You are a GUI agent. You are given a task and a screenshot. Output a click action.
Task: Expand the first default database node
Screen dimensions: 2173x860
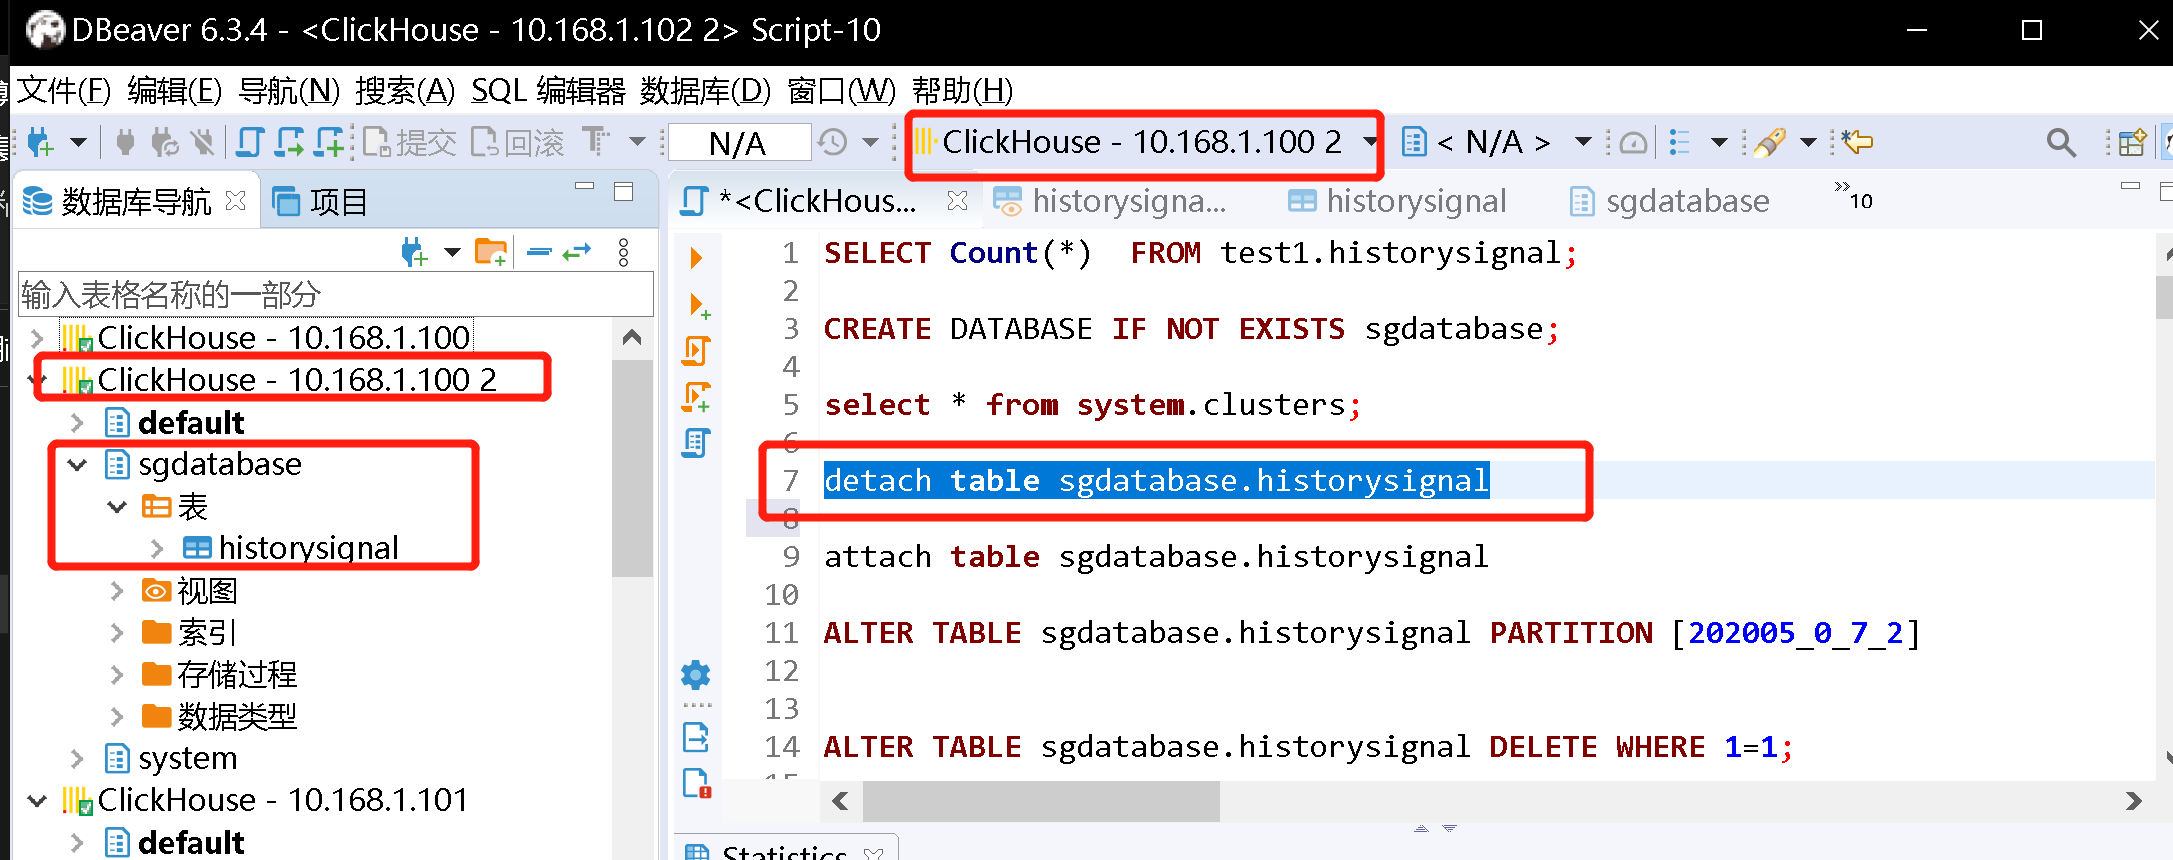coord(77,423)
